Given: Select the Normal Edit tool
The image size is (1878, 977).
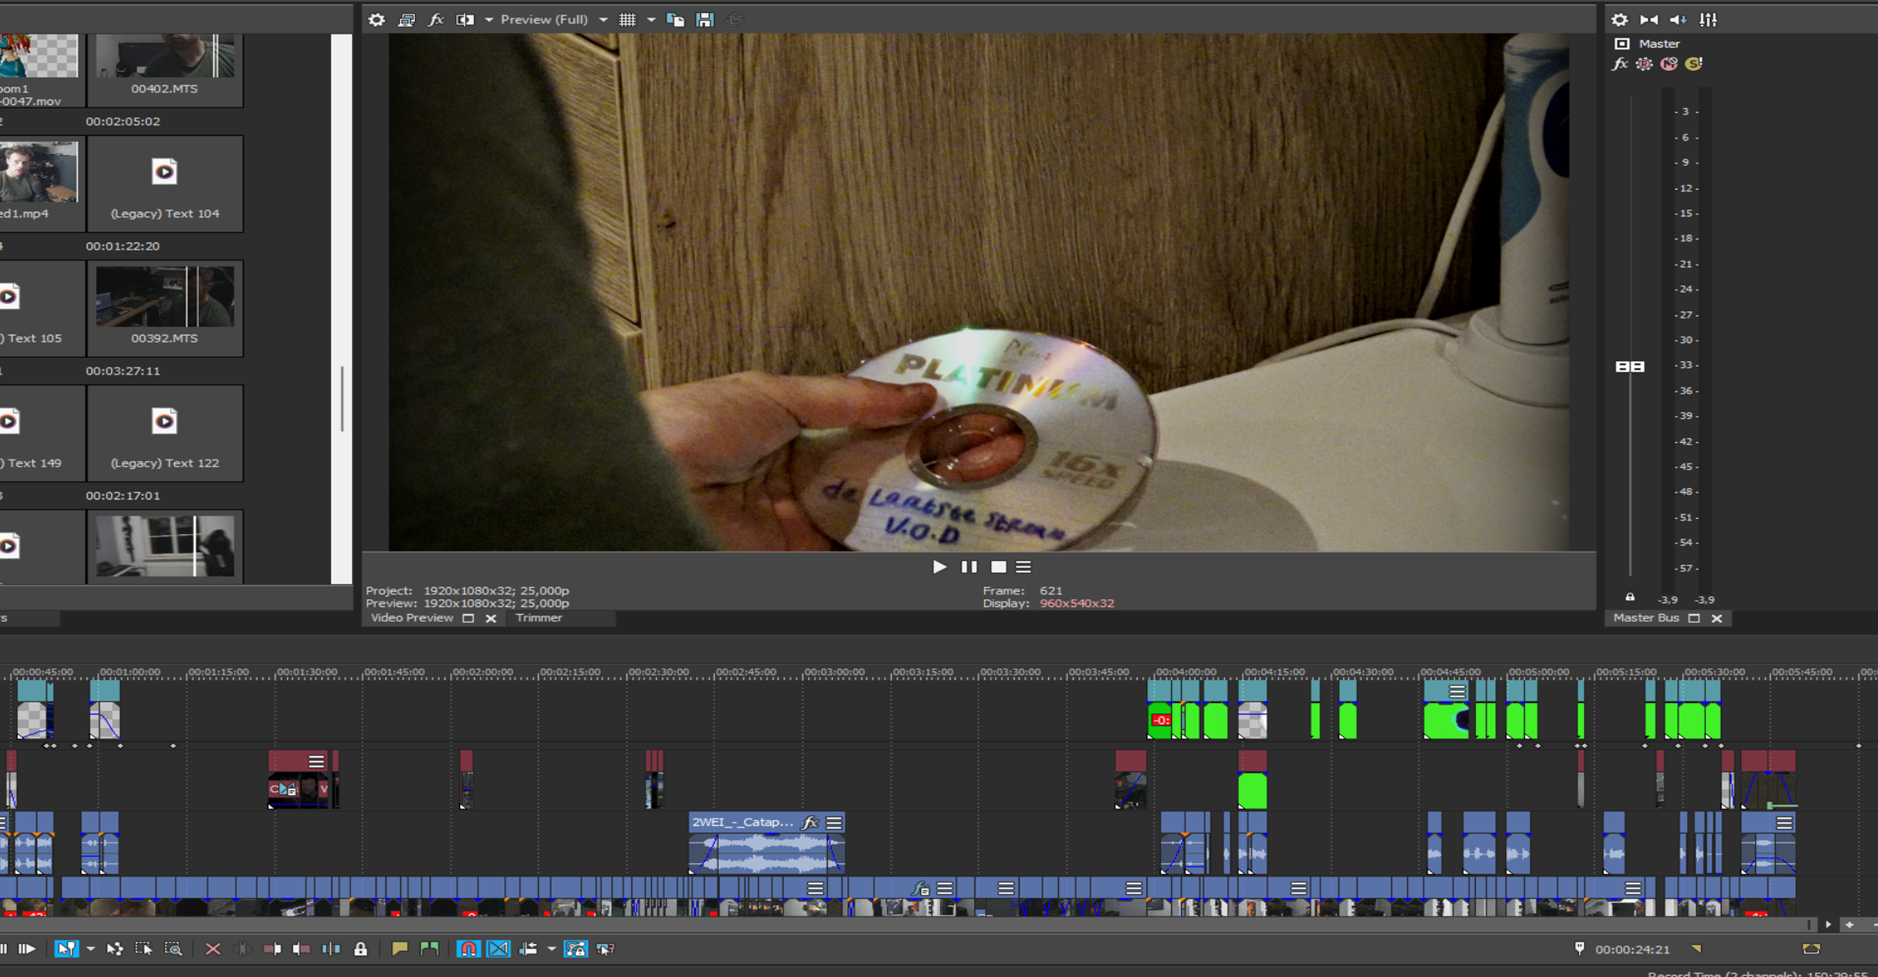Looking at the screenshot, I should click(66, 949).
